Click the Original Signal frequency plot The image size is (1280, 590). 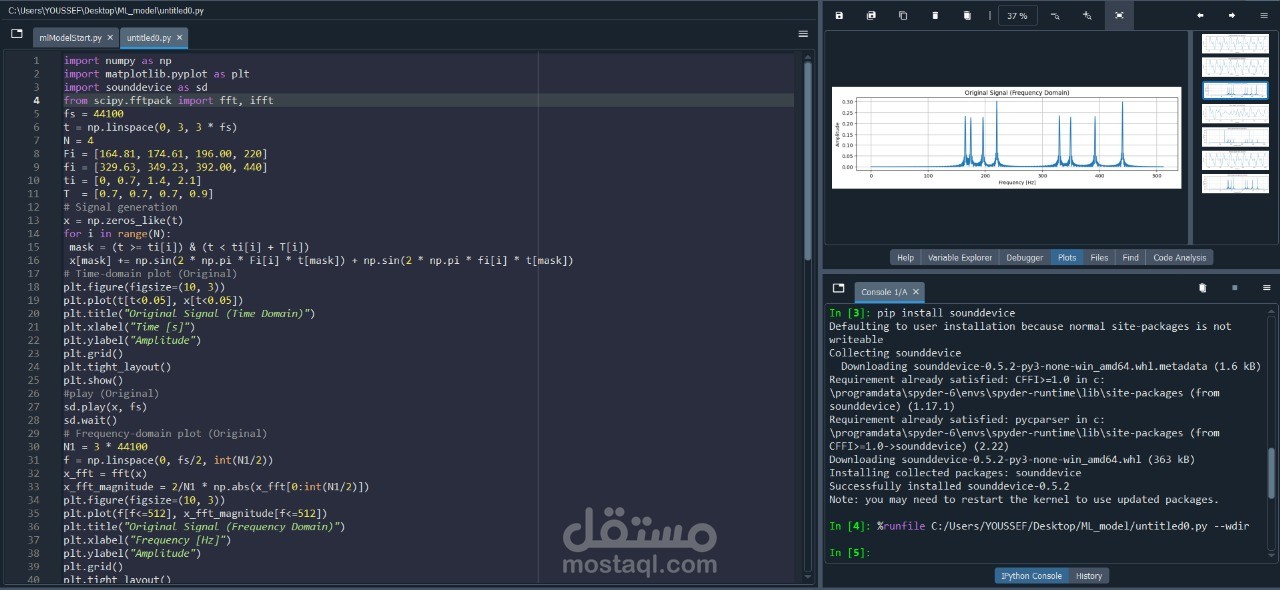tap(1006, 138)
